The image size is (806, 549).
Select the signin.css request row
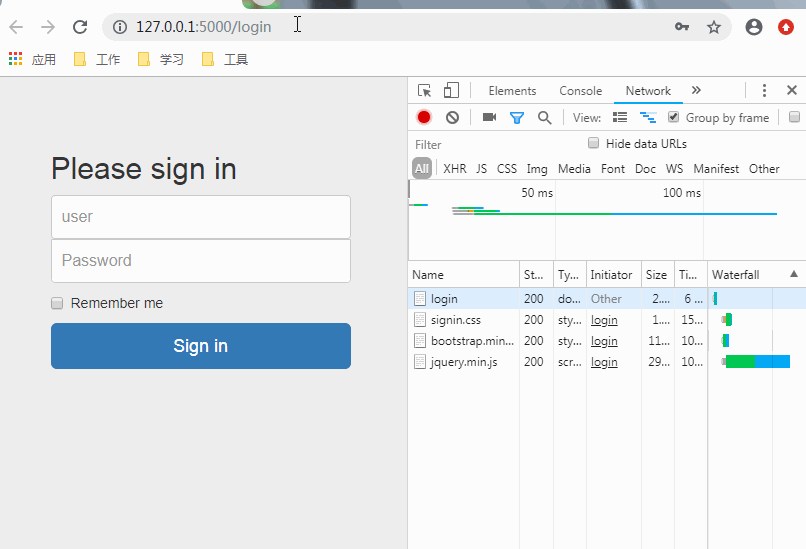(x=607, y=320)
